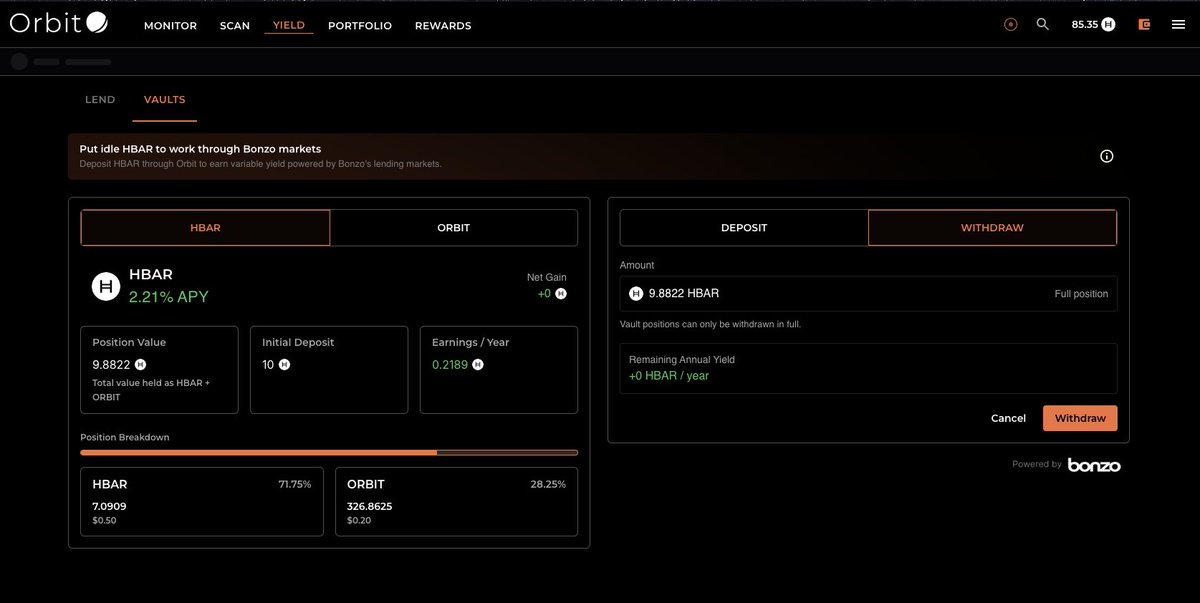
Task: Open search via magnifier icon
Action: [1043, 24]
